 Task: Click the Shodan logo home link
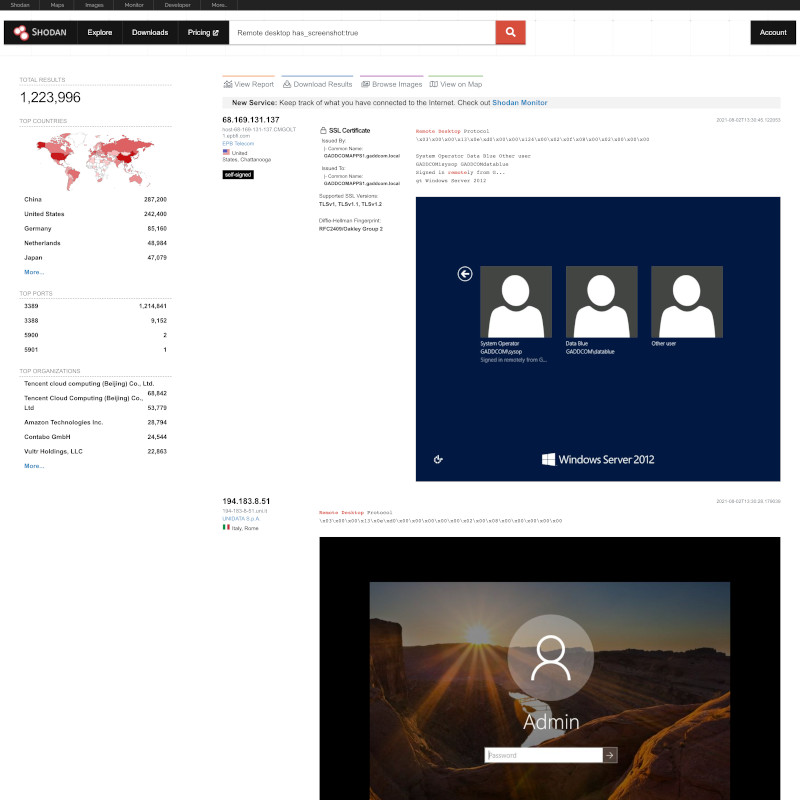(x=40, y=32)
